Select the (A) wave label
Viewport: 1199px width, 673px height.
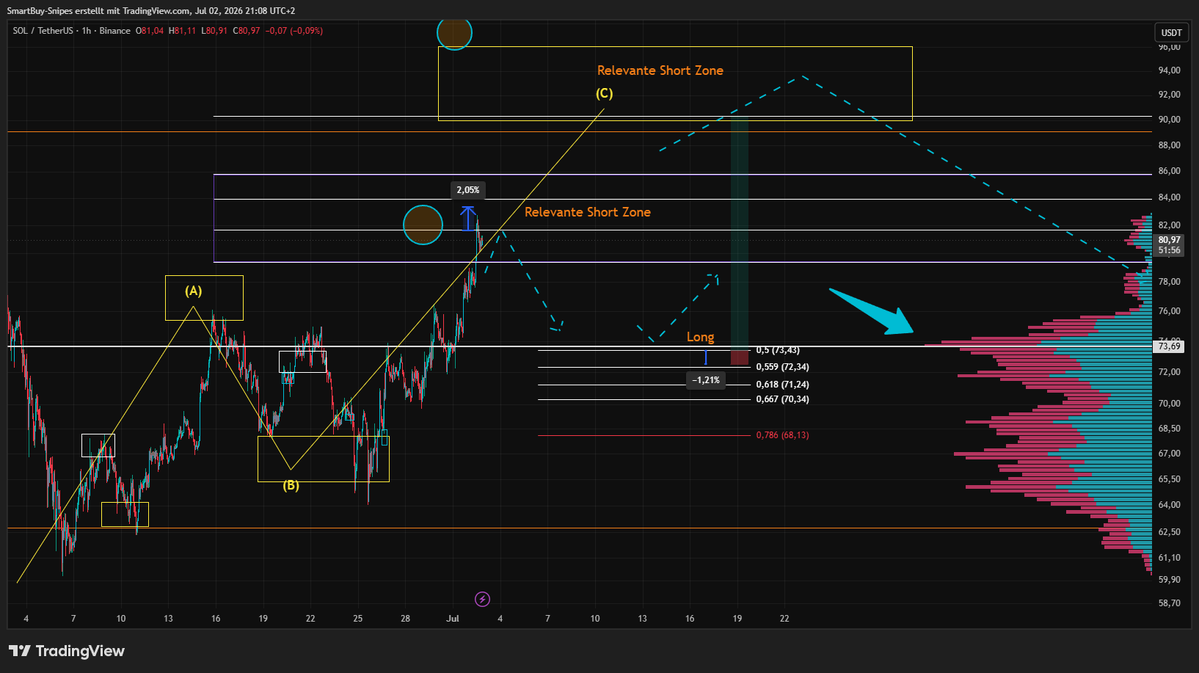(x=193, y=291)
